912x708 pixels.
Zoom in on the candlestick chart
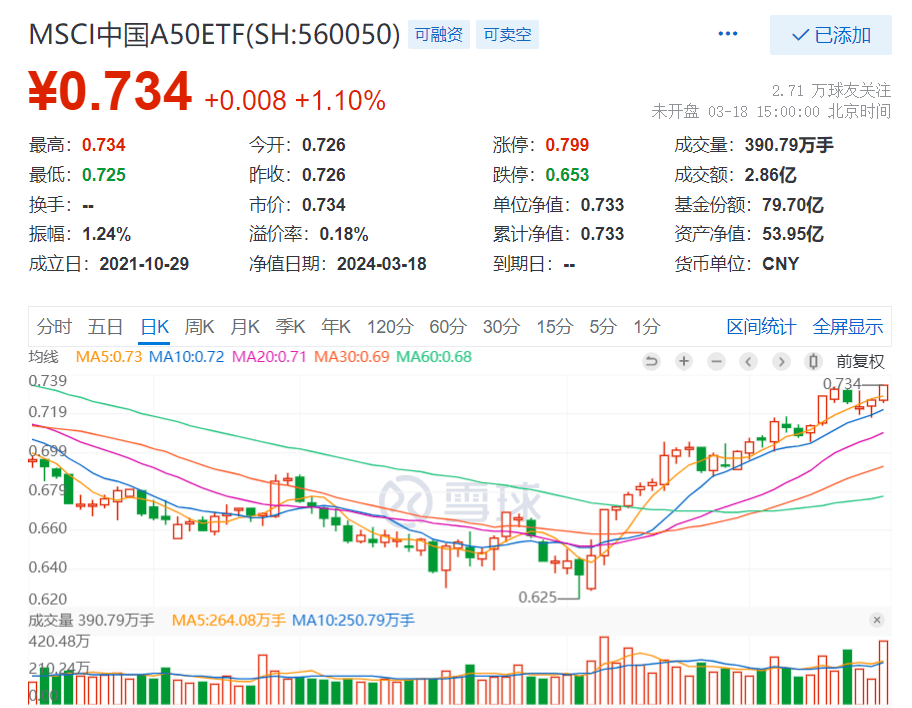684,361
